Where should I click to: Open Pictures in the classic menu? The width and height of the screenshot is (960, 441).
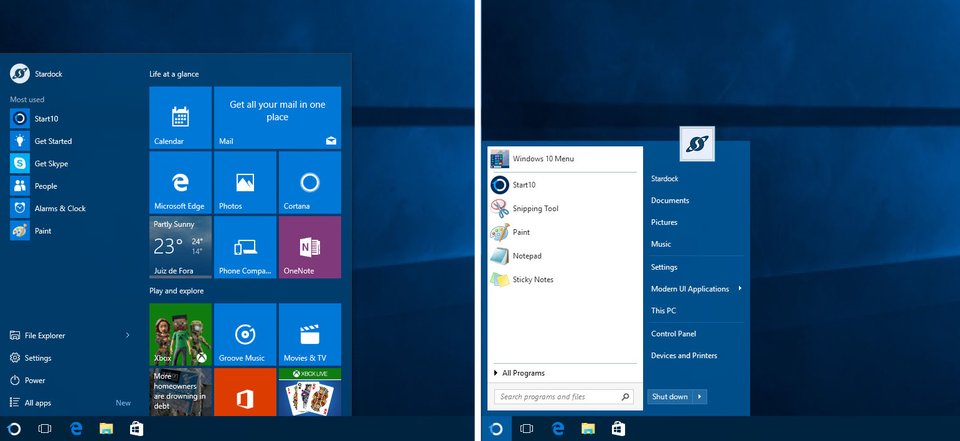pos(664,222)
